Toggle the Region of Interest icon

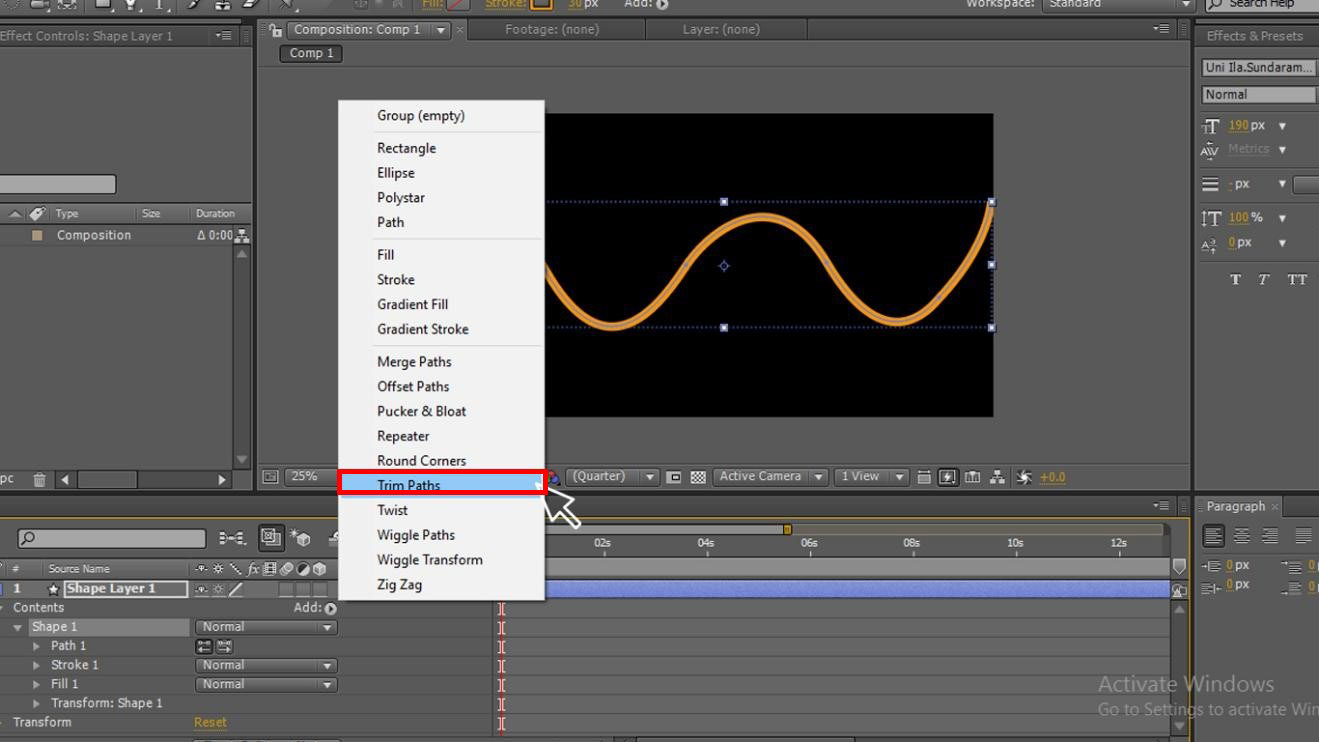(674, 477)
